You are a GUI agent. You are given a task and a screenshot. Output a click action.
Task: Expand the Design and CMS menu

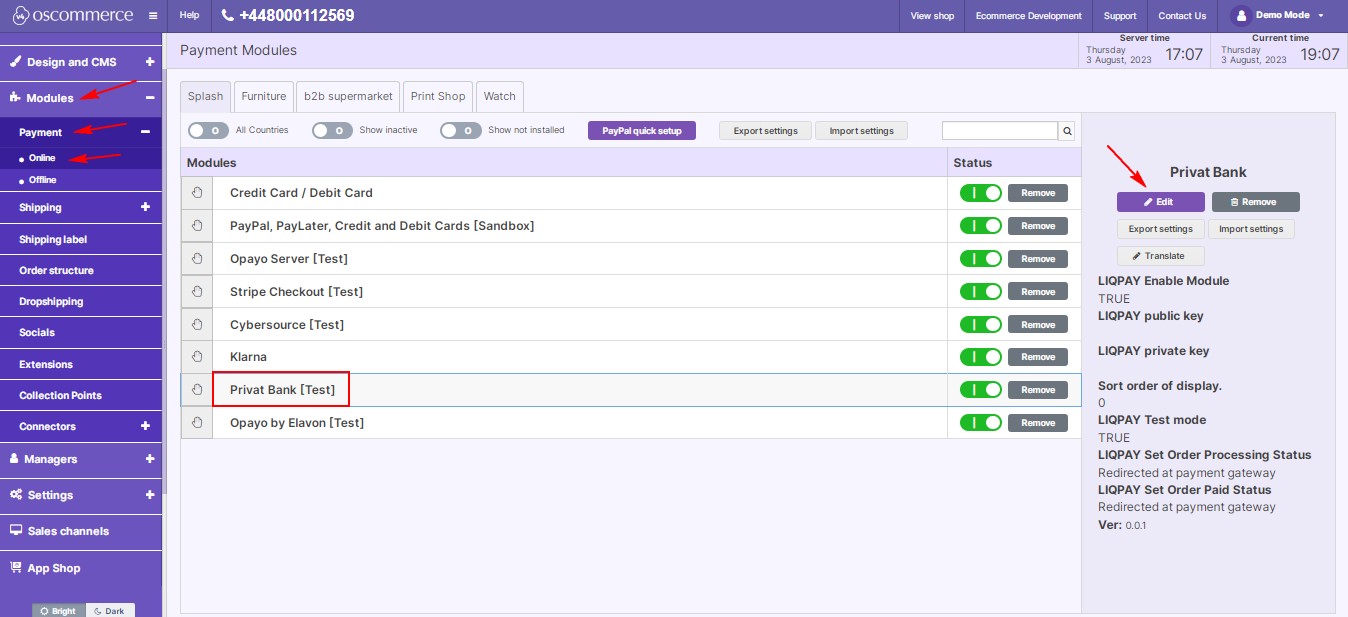click(150, 62)
